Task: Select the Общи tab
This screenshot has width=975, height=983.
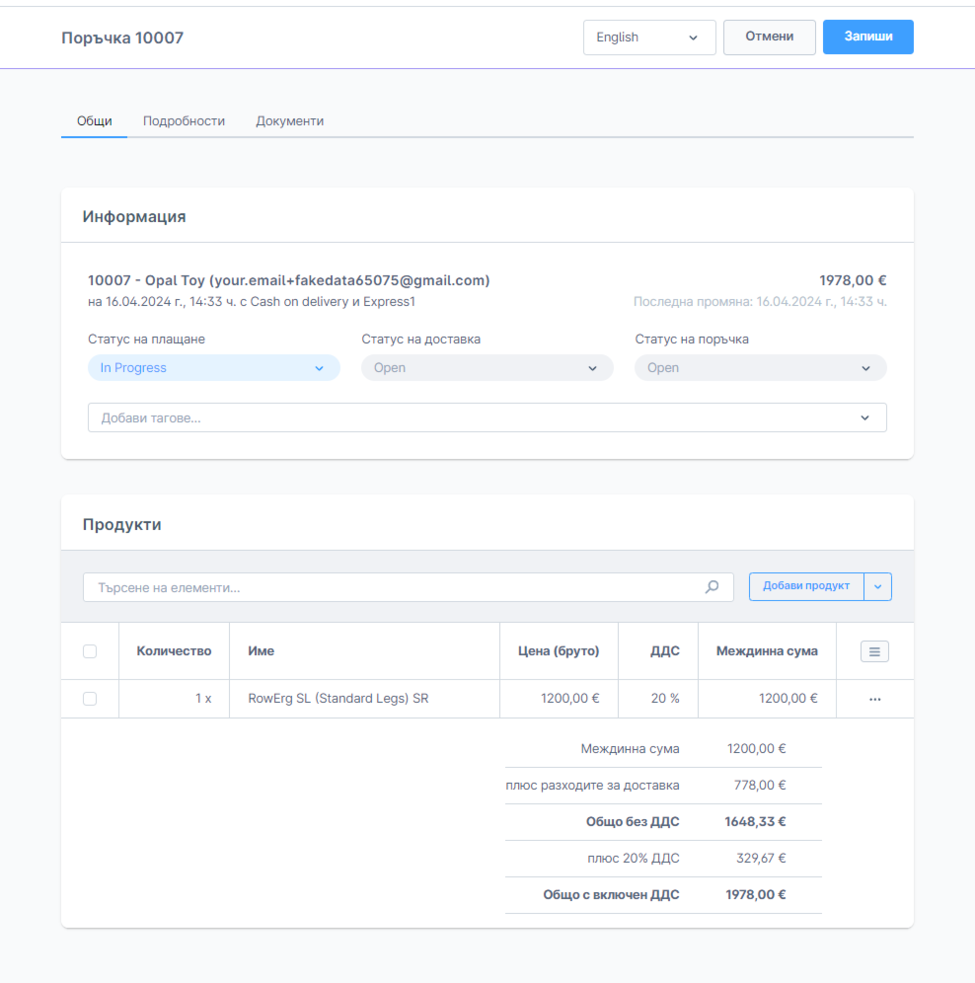Action: tap(94, 121)
